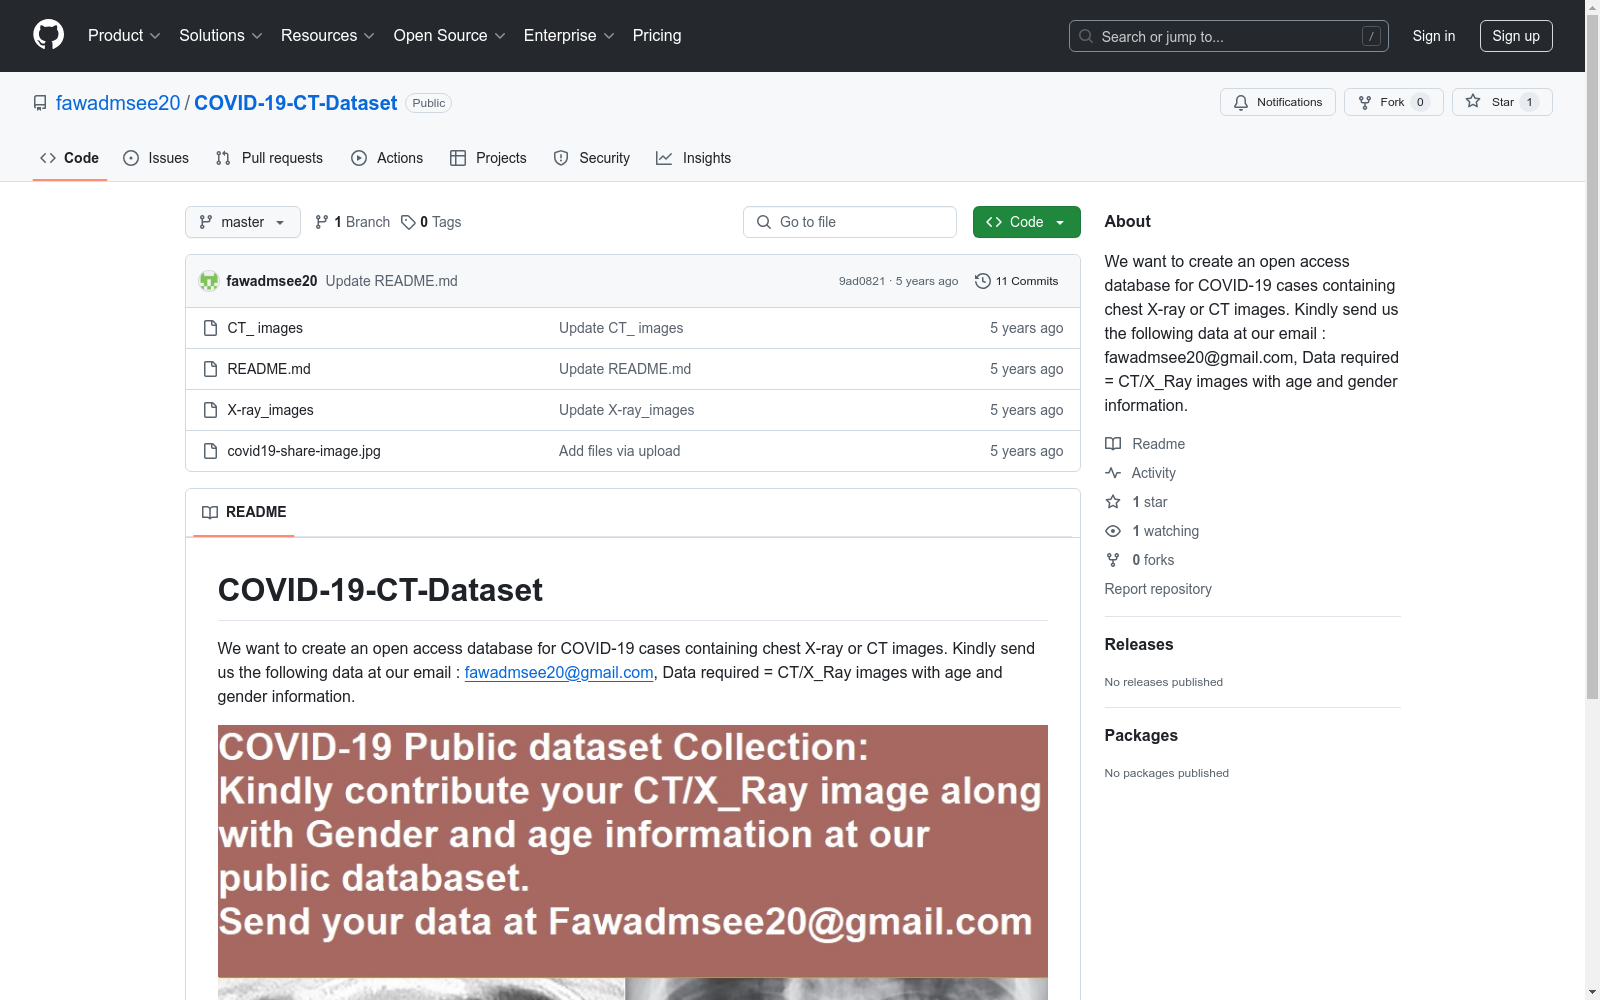Image resolution: width=1600 pixels, height=1000 pixels.
Task: Click the repository book icon beside fawadmsee20
Action: click(x=40, y=103)
